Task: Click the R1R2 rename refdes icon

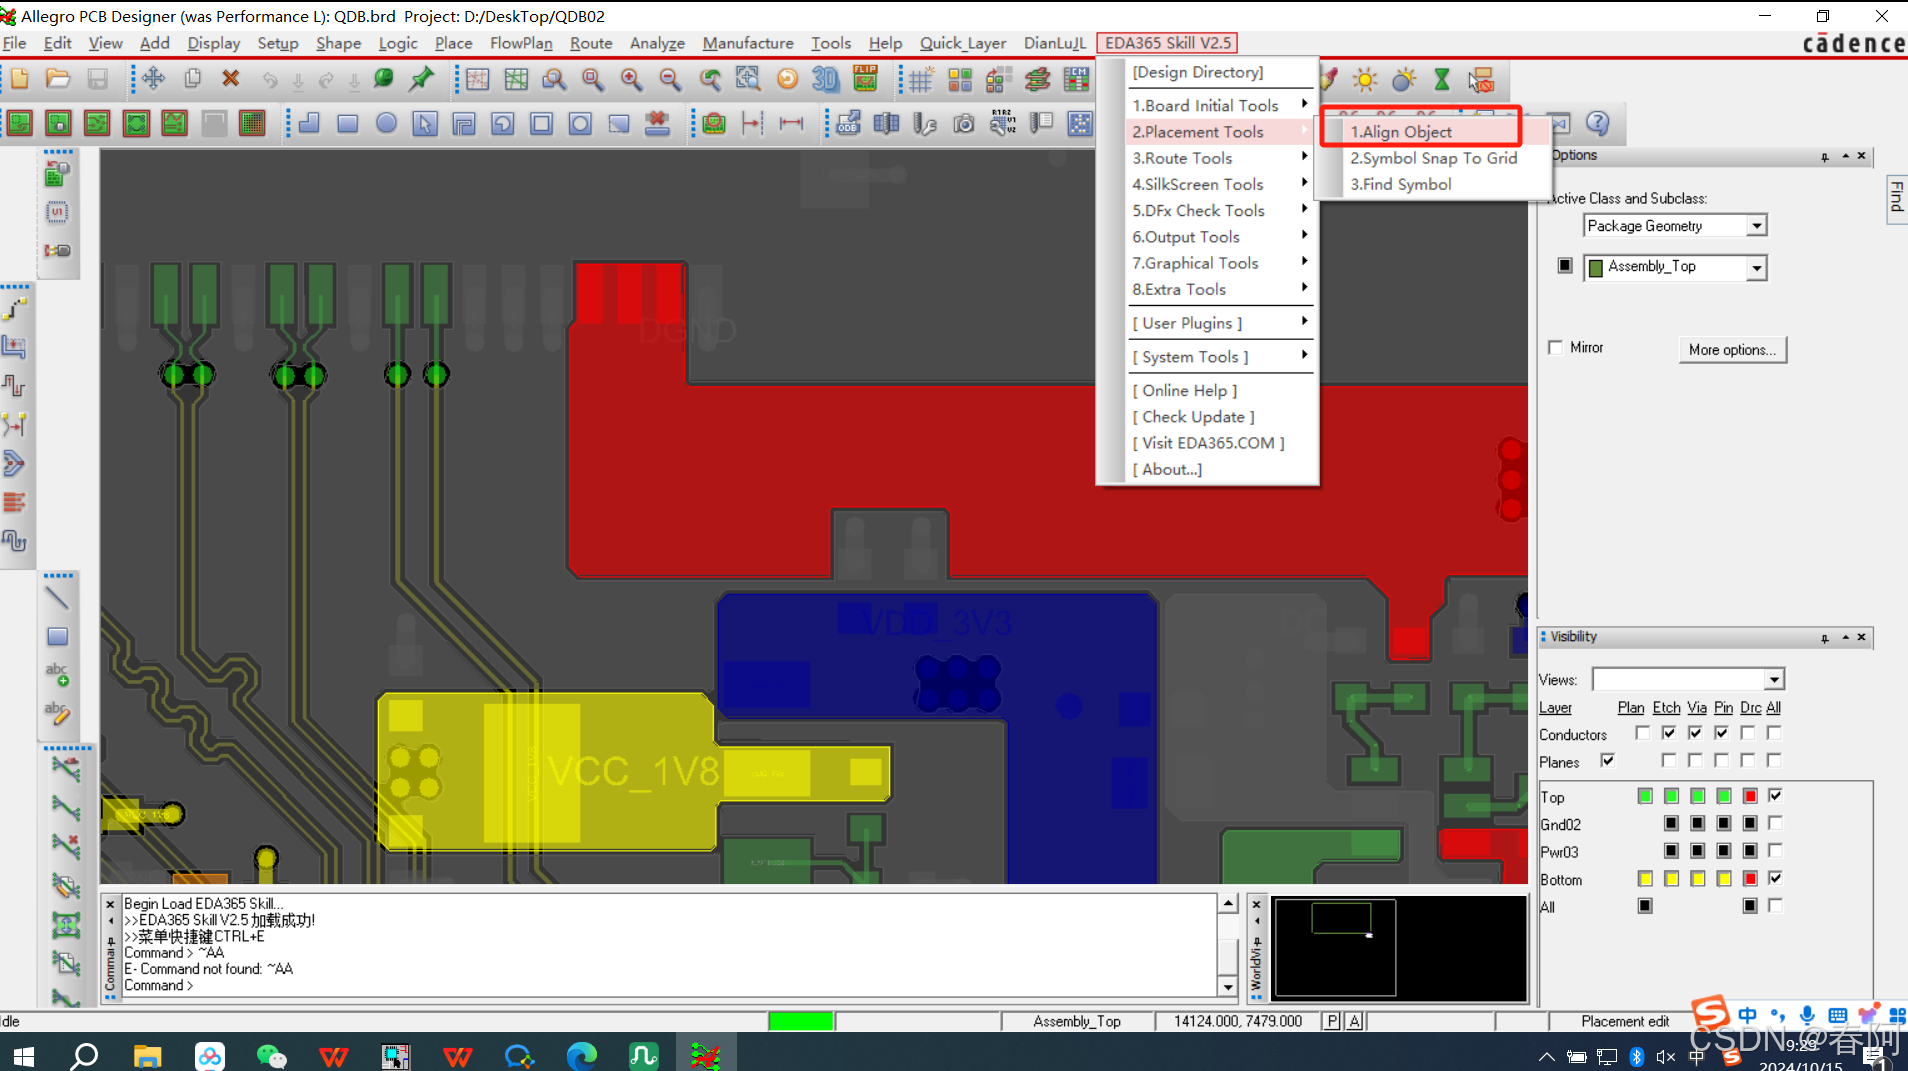Action: pyautogui.click(x=1002, y=123)
